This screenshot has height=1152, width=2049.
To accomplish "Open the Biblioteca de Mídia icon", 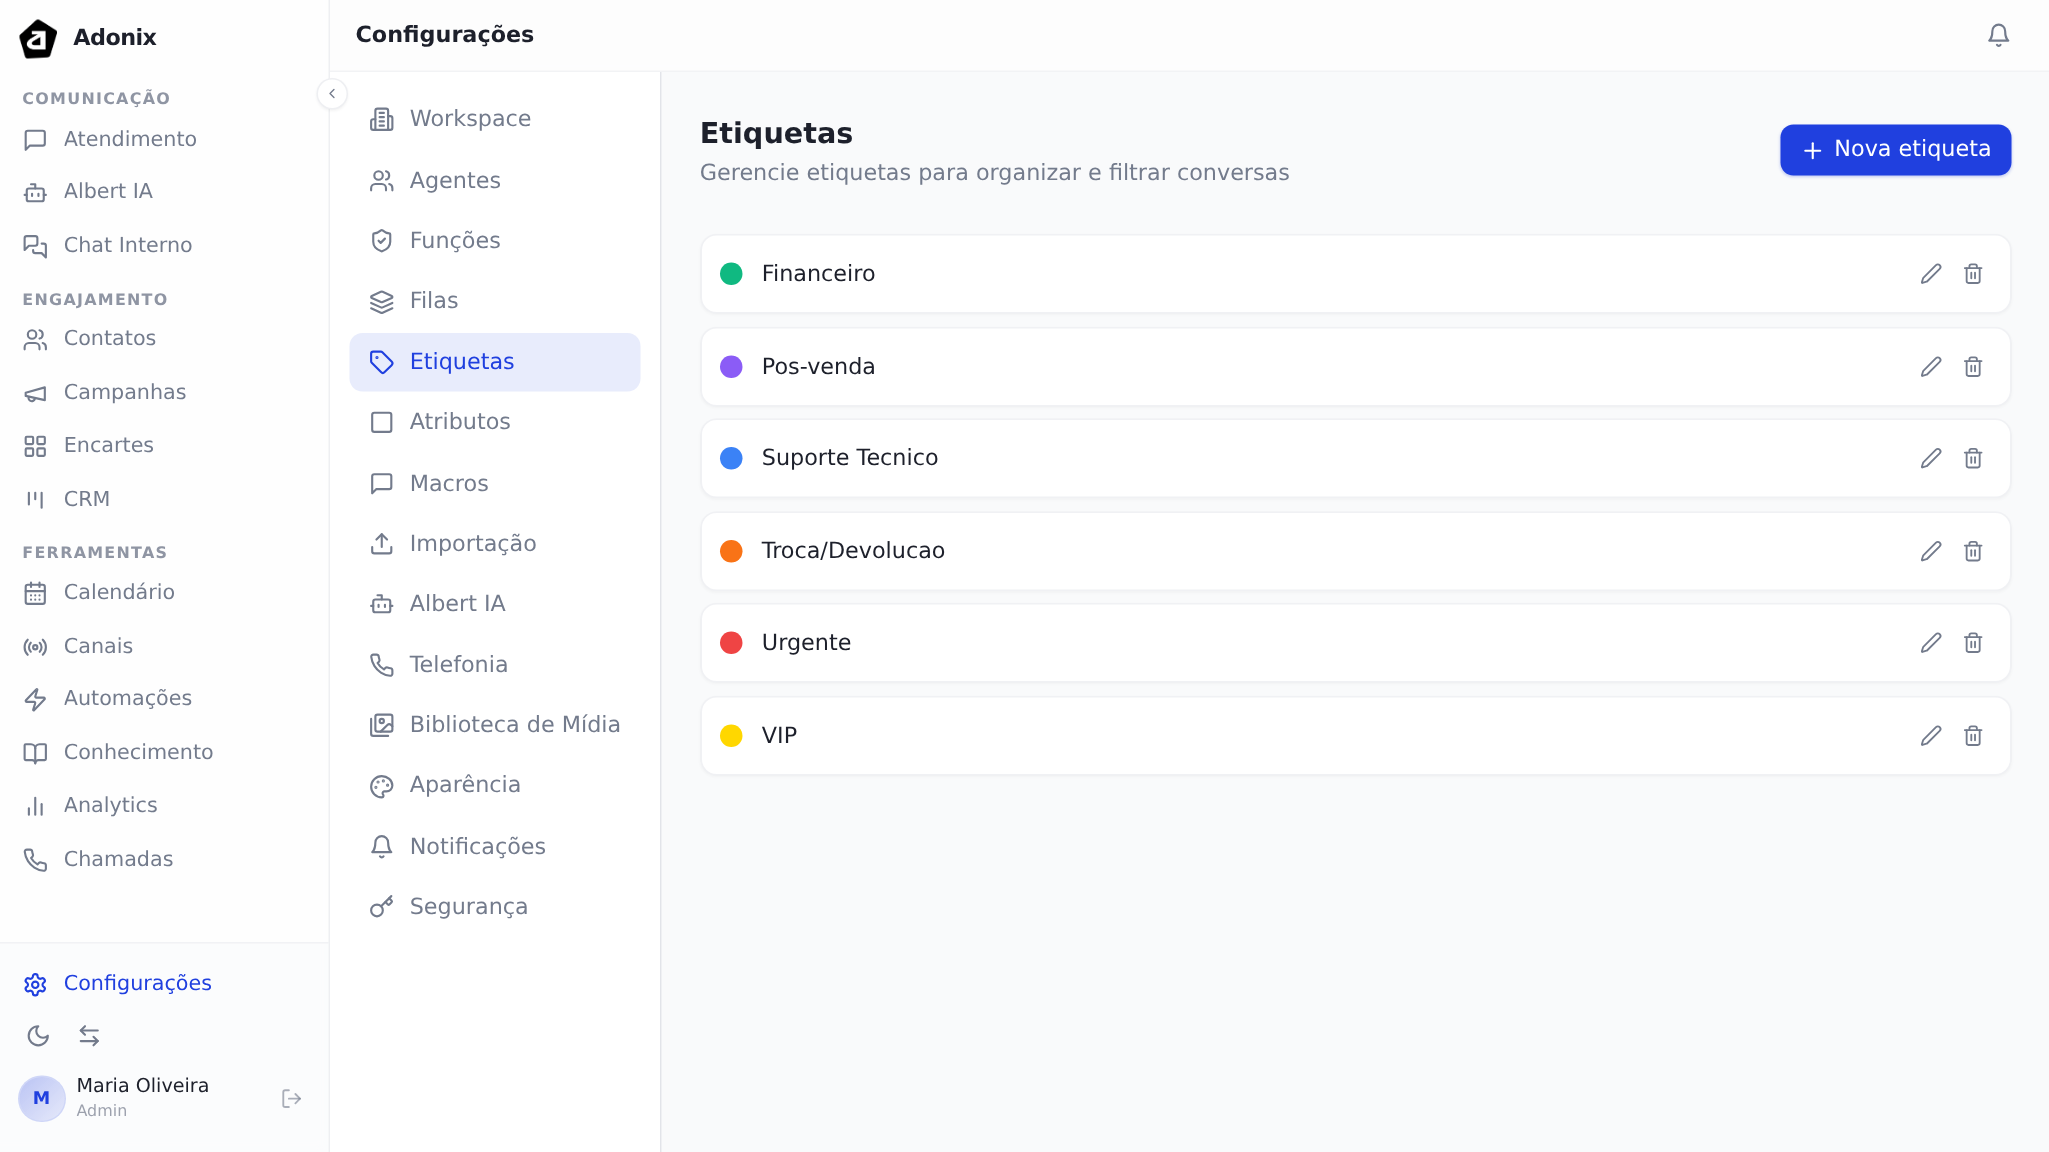I will coord(381,724).
